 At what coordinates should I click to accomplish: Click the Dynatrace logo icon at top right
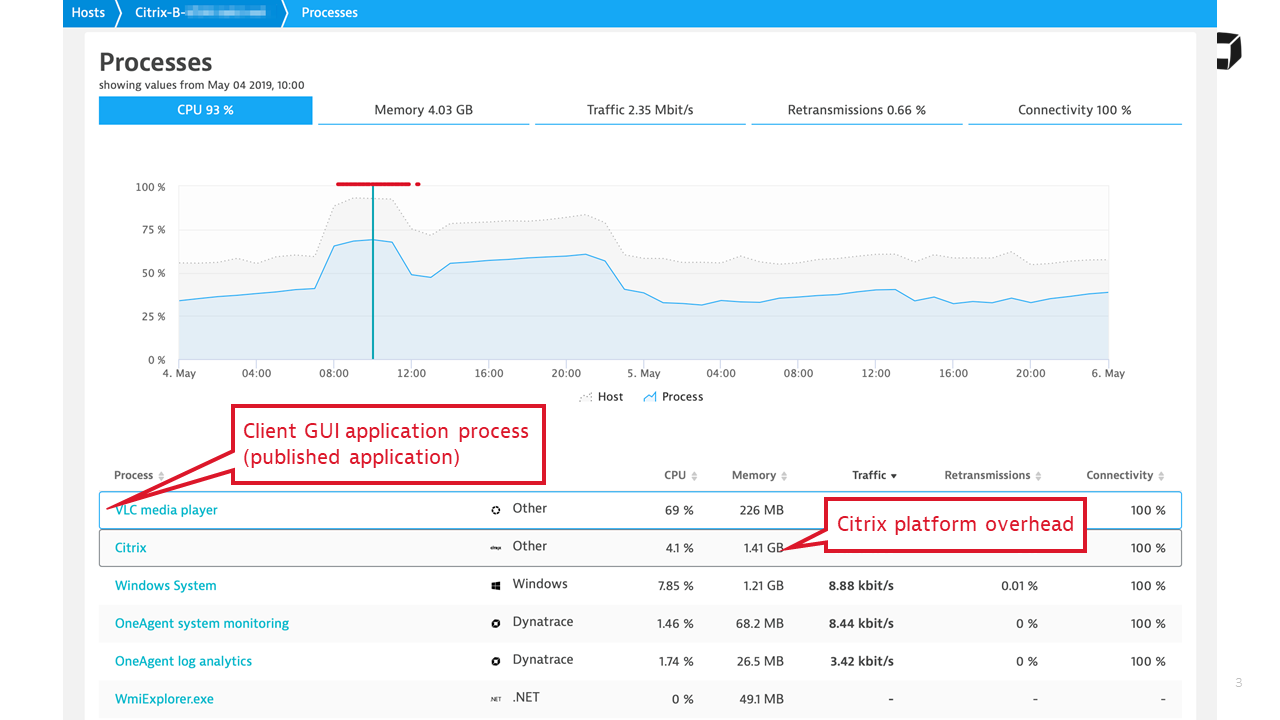click(1229, 51)
